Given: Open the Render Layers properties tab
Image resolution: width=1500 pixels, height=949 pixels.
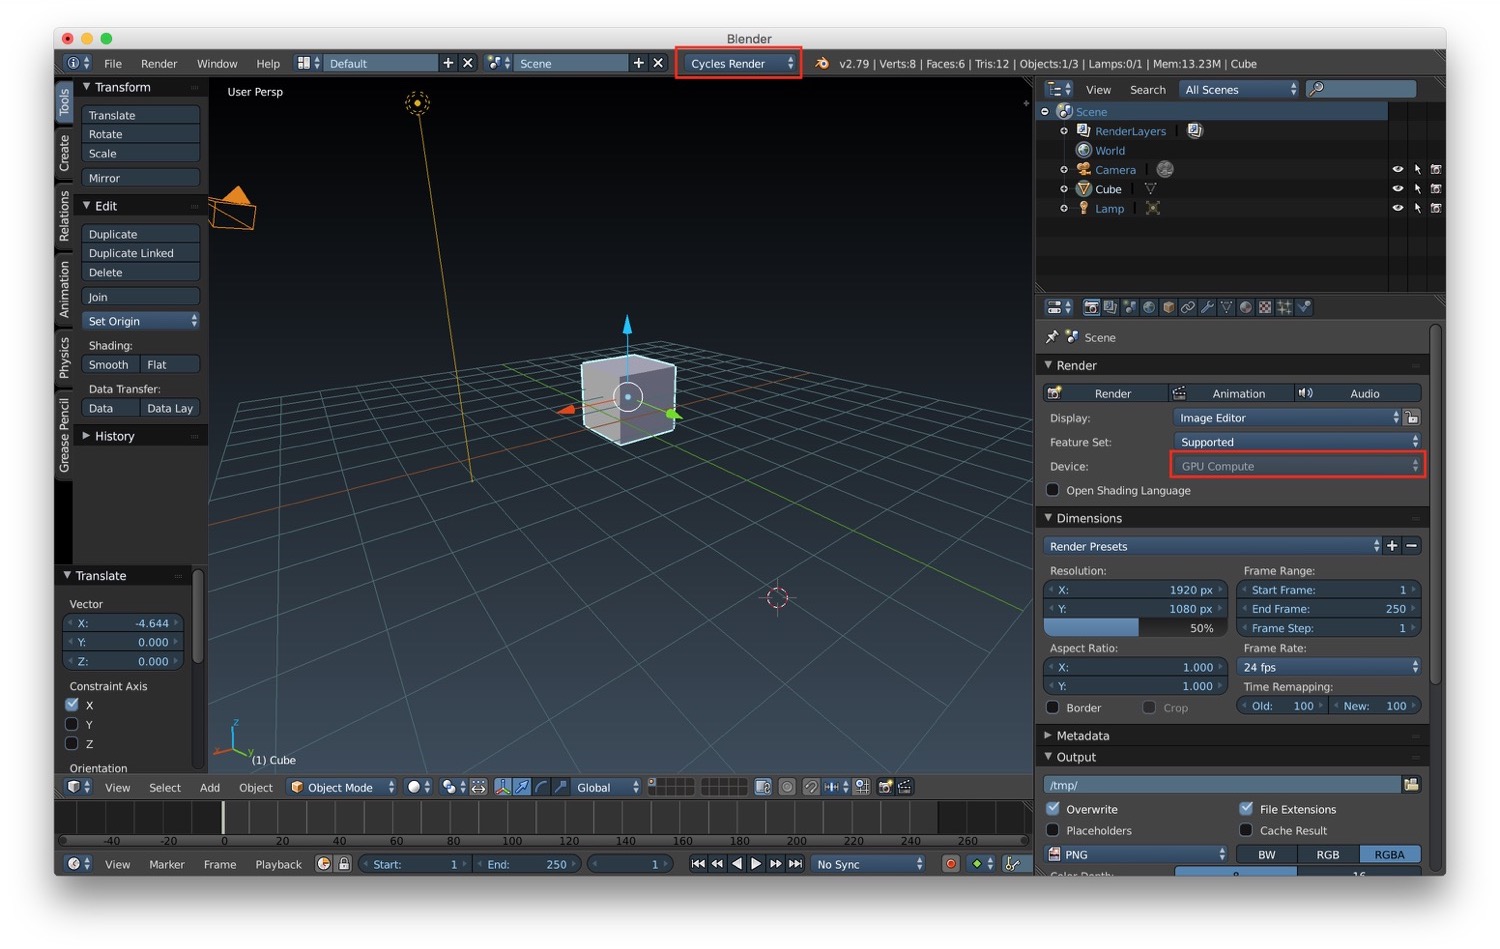Looking at the screenshot, I should [x=1110, y=307].
